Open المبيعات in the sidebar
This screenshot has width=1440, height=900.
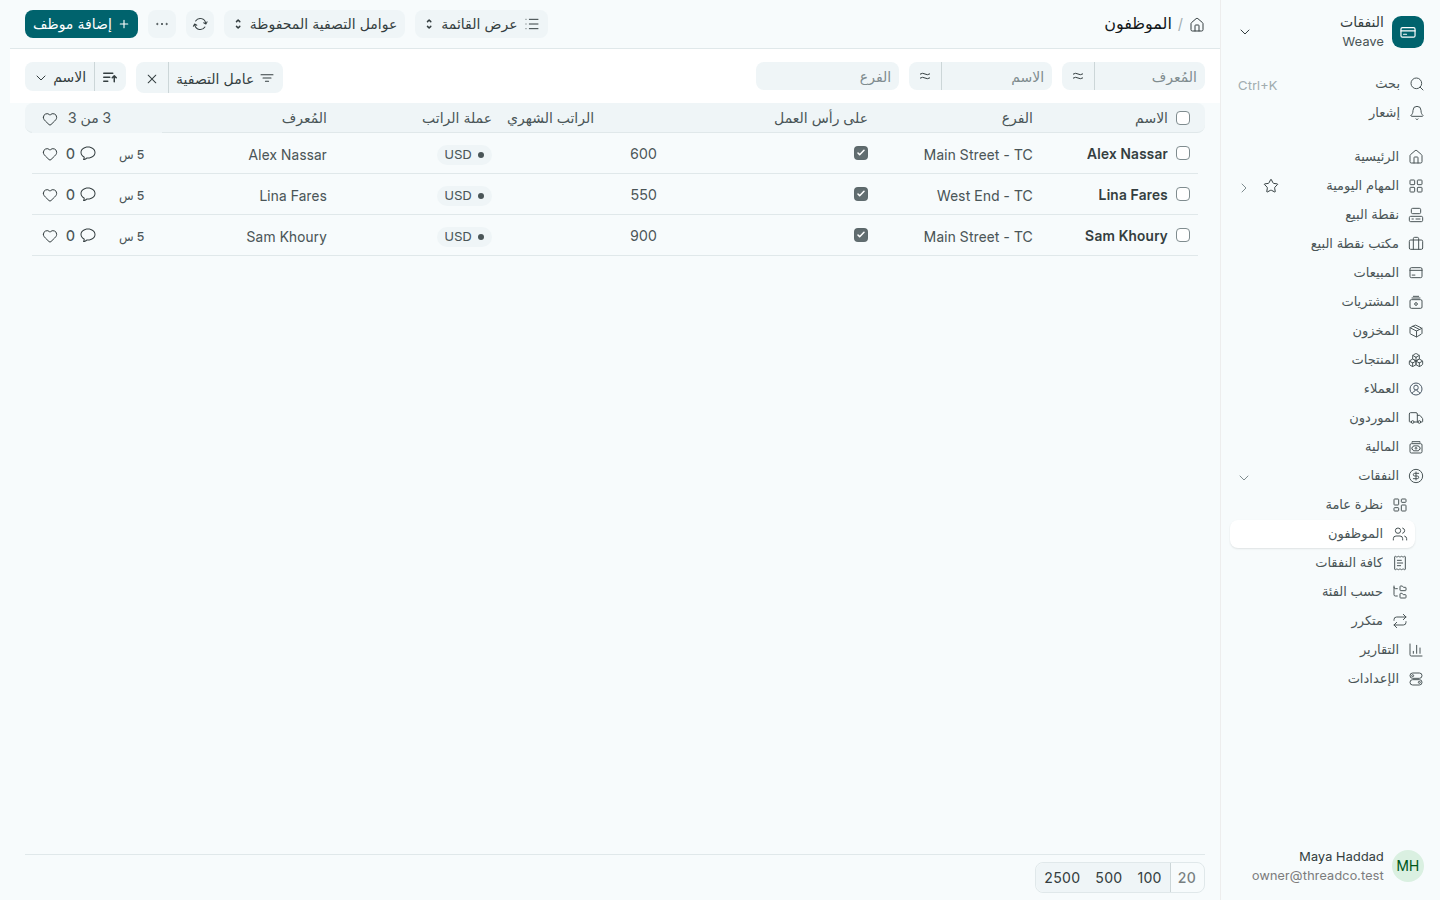(1329, 273)
